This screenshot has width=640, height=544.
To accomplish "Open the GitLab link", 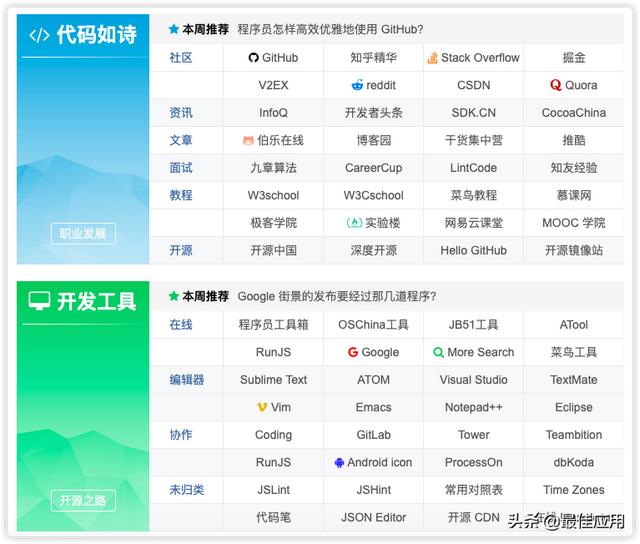I will [x=373, y=435].
